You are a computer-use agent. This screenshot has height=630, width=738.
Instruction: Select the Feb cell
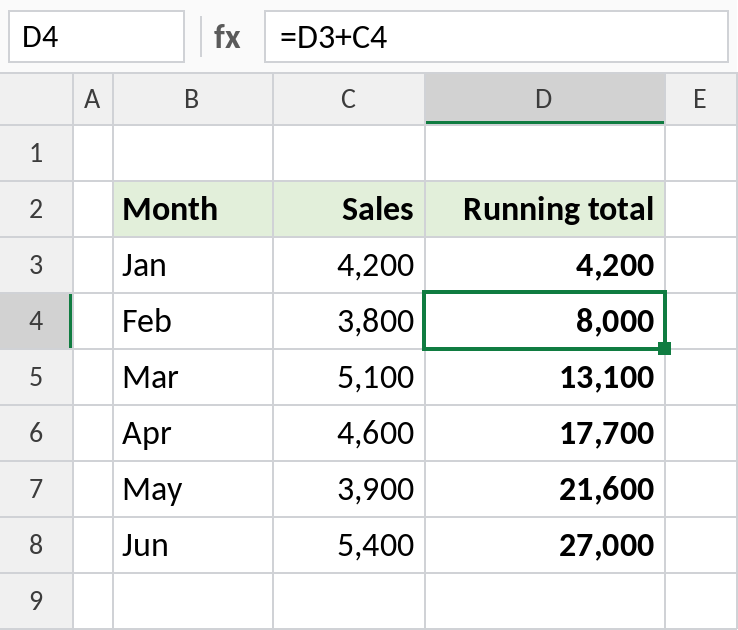(x=193, y=321)
